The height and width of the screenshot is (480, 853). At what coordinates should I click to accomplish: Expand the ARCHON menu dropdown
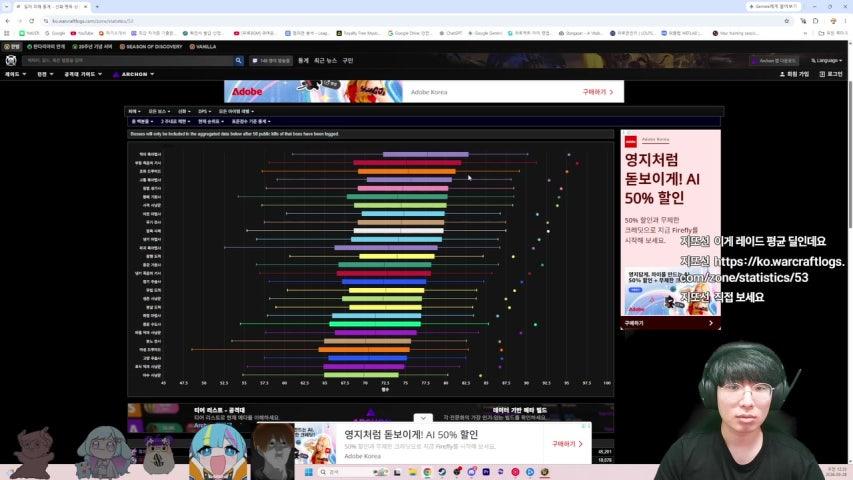point(133,74)
